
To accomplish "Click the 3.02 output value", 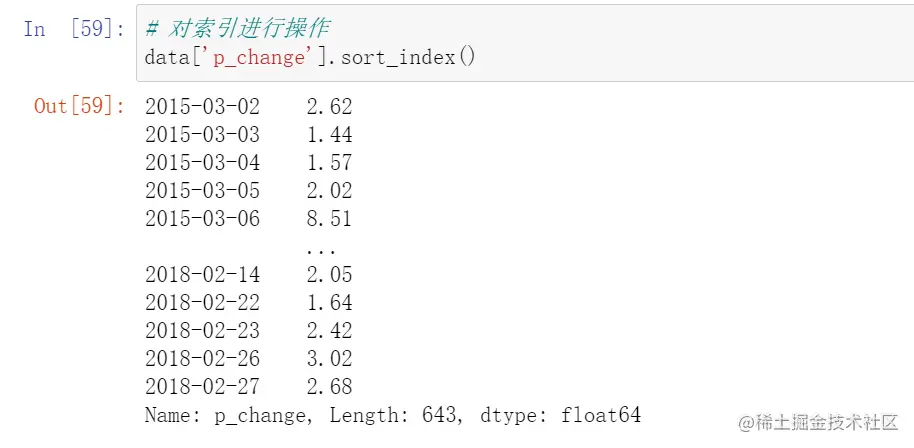I will click(x=330, y=358).
